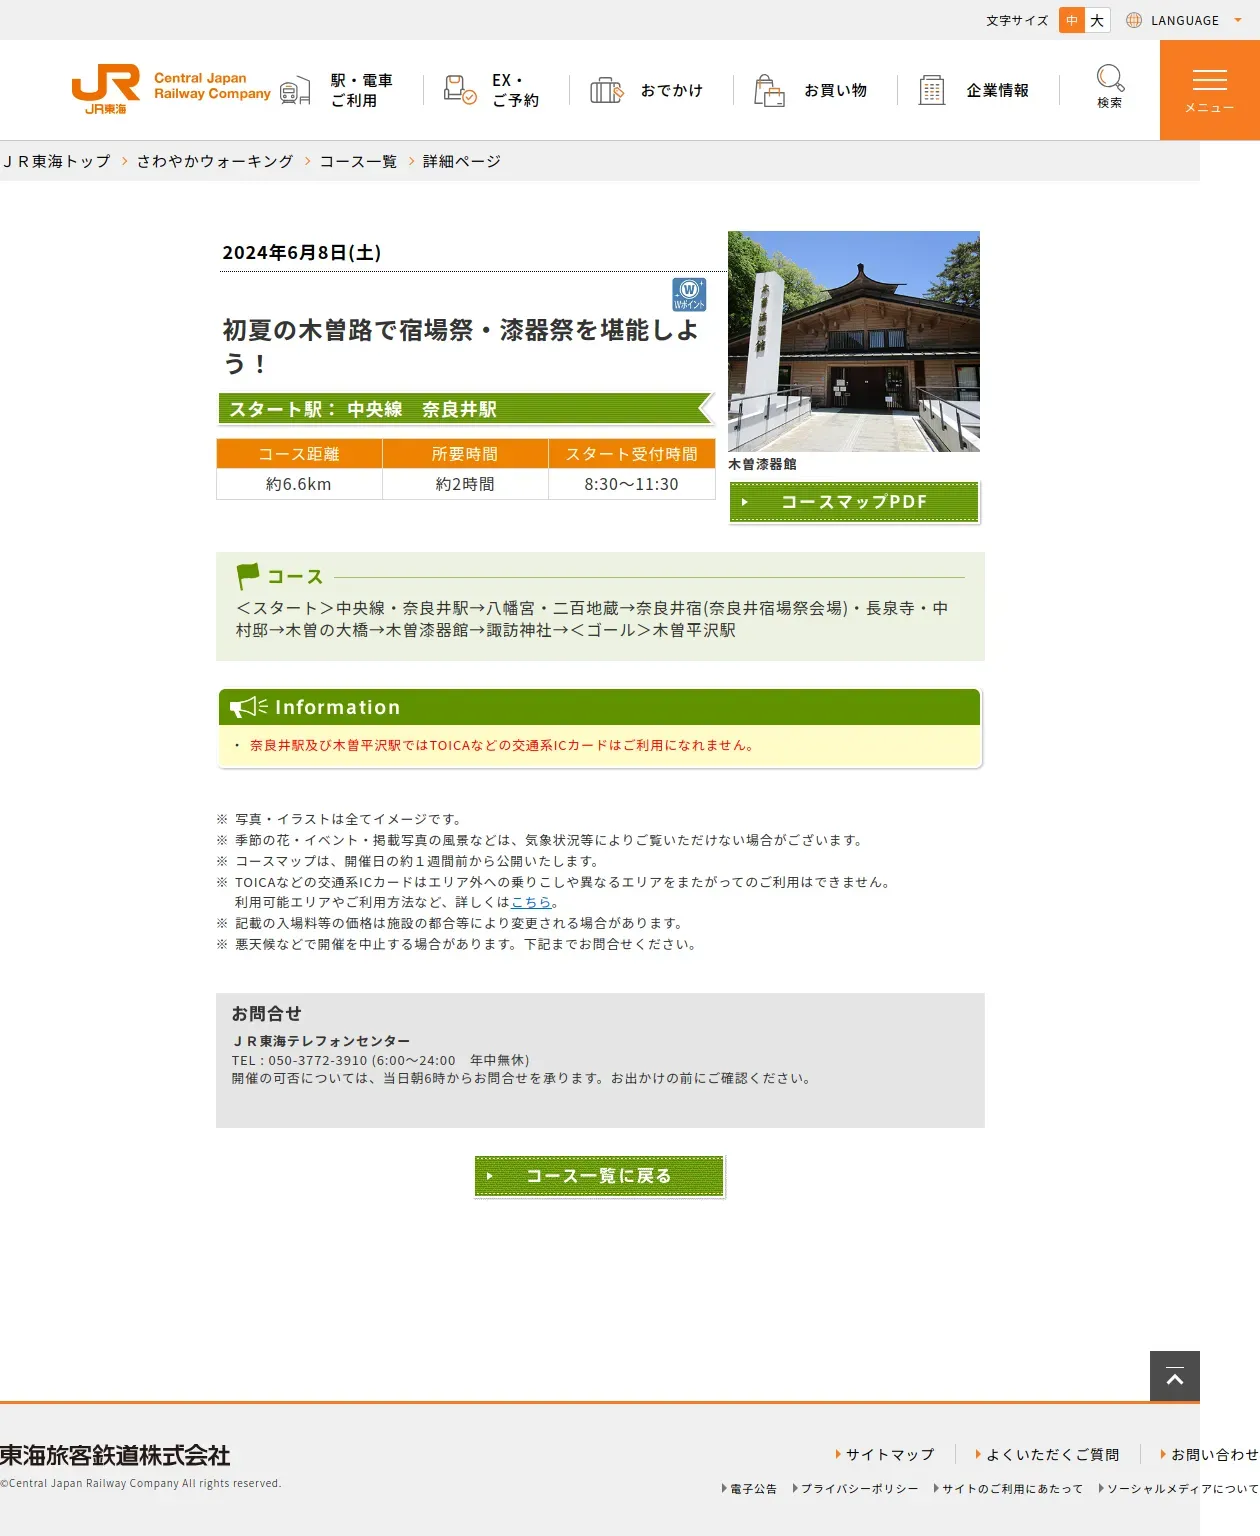Click the megaphone Information icon
Screen dimensions: 1260x1536
pyautogui.click(x=248, y=707)
